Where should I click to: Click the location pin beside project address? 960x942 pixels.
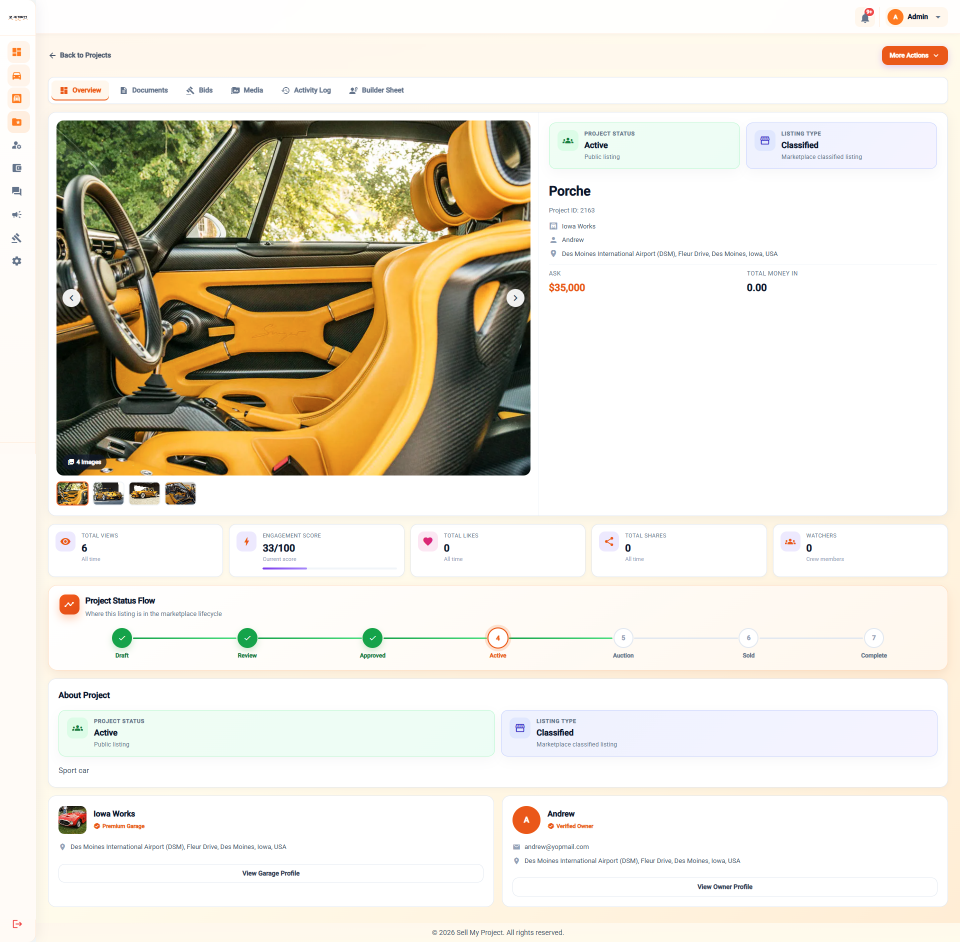[x=553, y=253]
